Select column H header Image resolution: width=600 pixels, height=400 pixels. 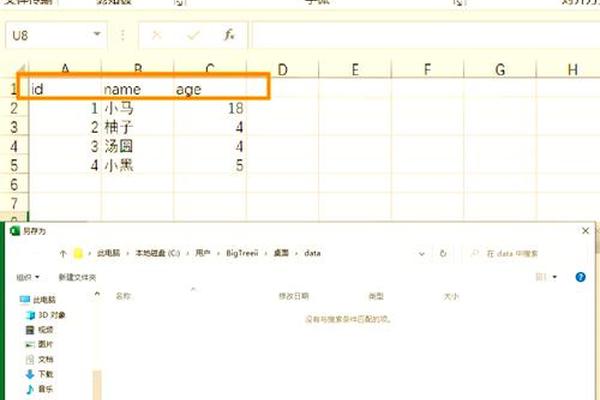(x=569, y=70)
